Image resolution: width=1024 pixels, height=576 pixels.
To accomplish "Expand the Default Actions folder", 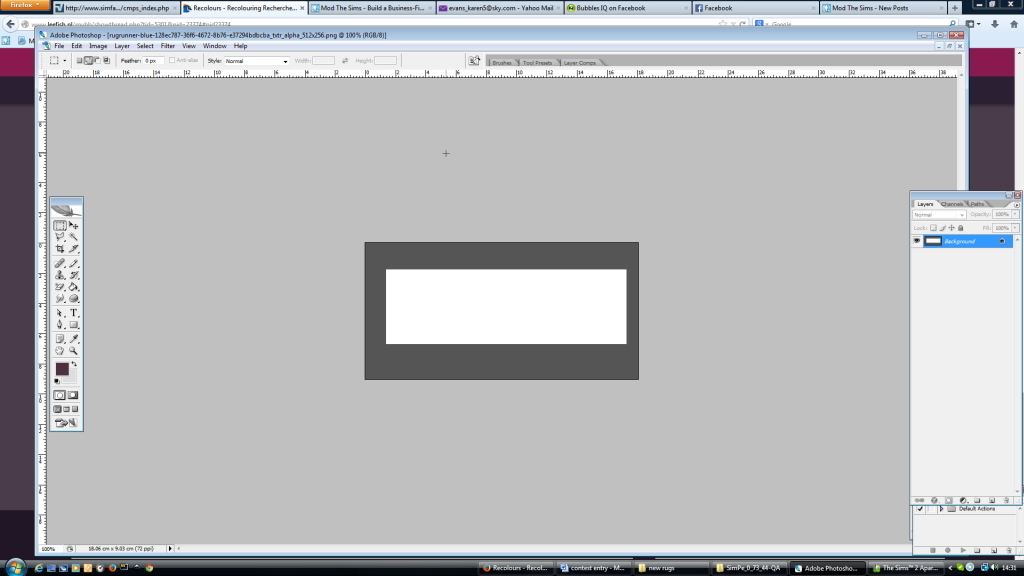I will [940, 509].
